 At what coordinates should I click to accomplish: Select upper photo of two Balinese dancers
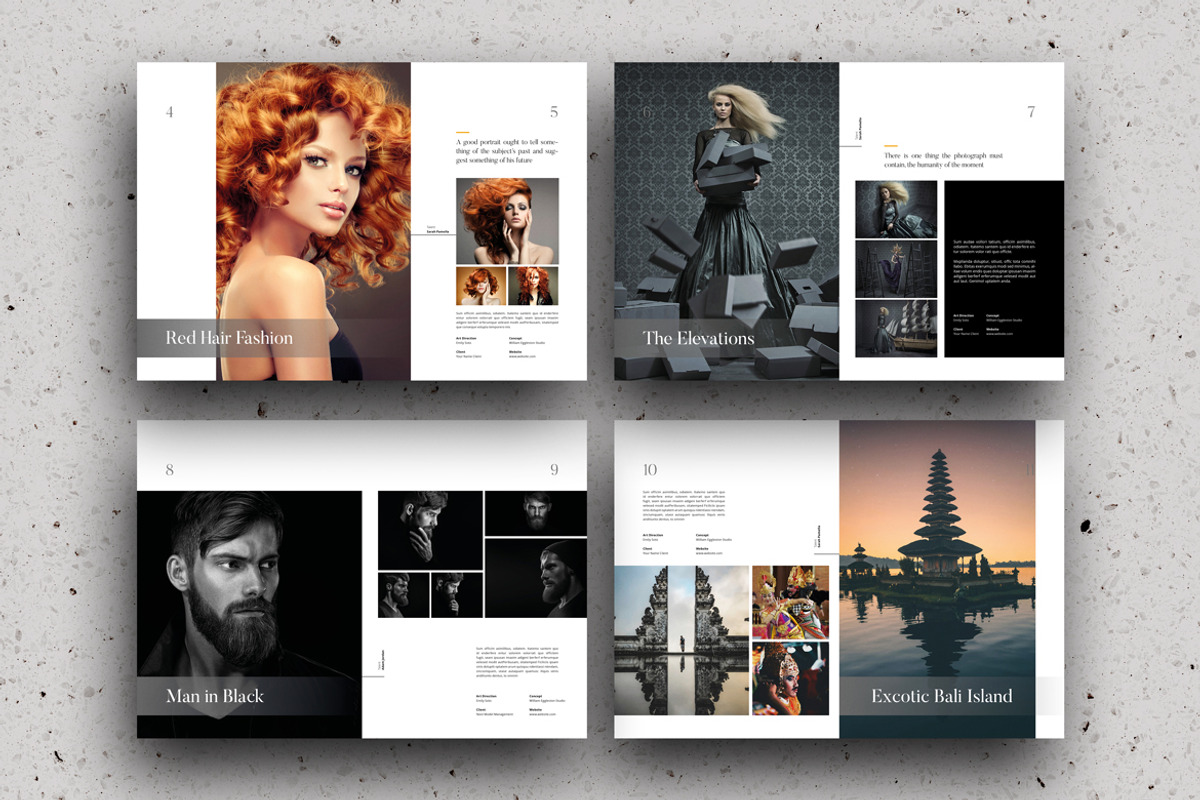click(x=790, y=602)
